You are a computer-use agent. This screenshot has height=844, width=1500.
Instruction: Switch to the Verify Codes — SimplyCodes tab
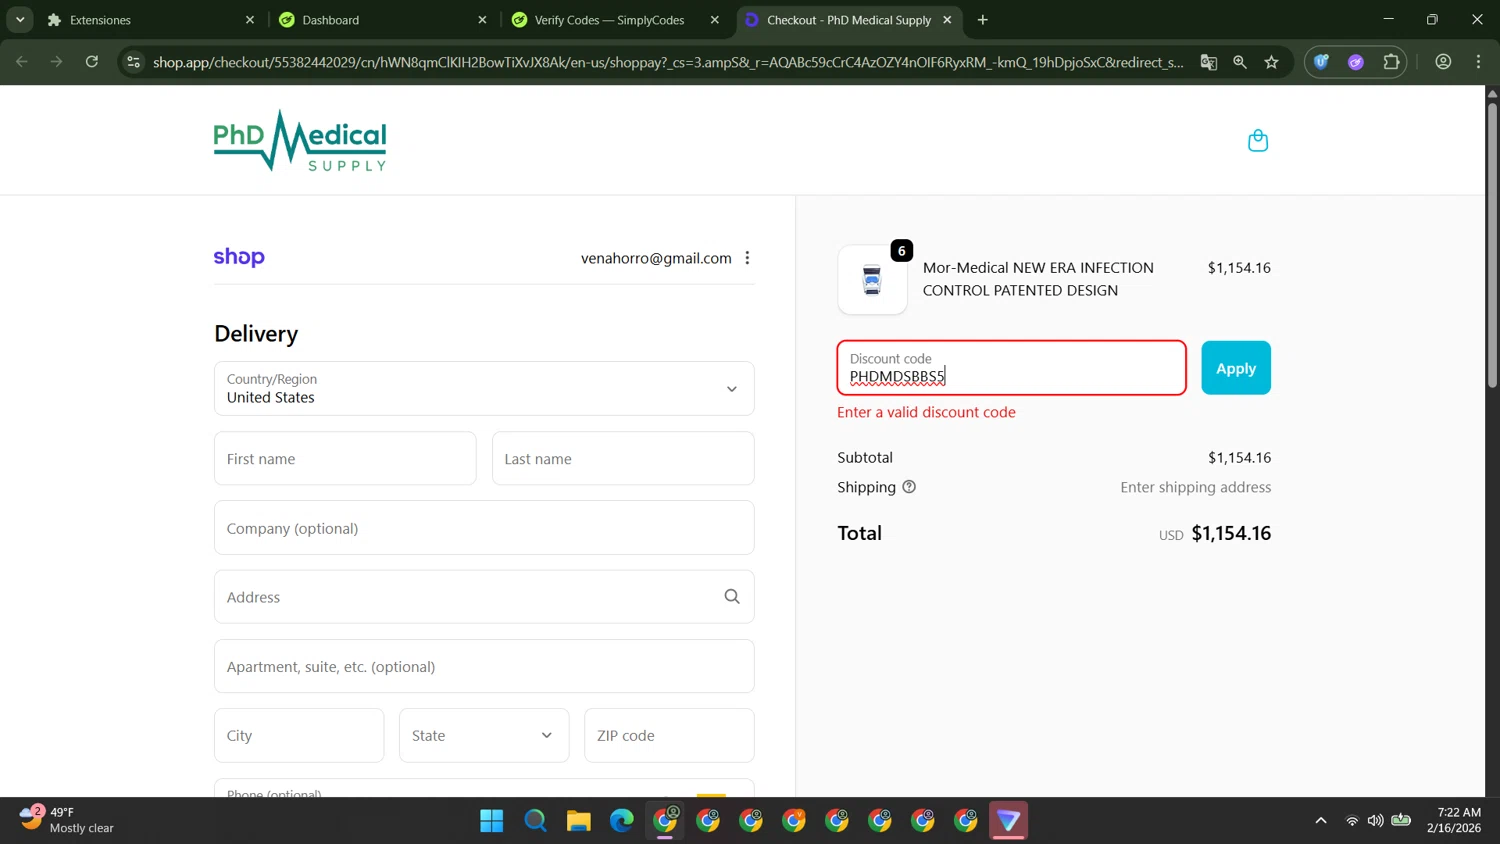[x=614, y=20]
